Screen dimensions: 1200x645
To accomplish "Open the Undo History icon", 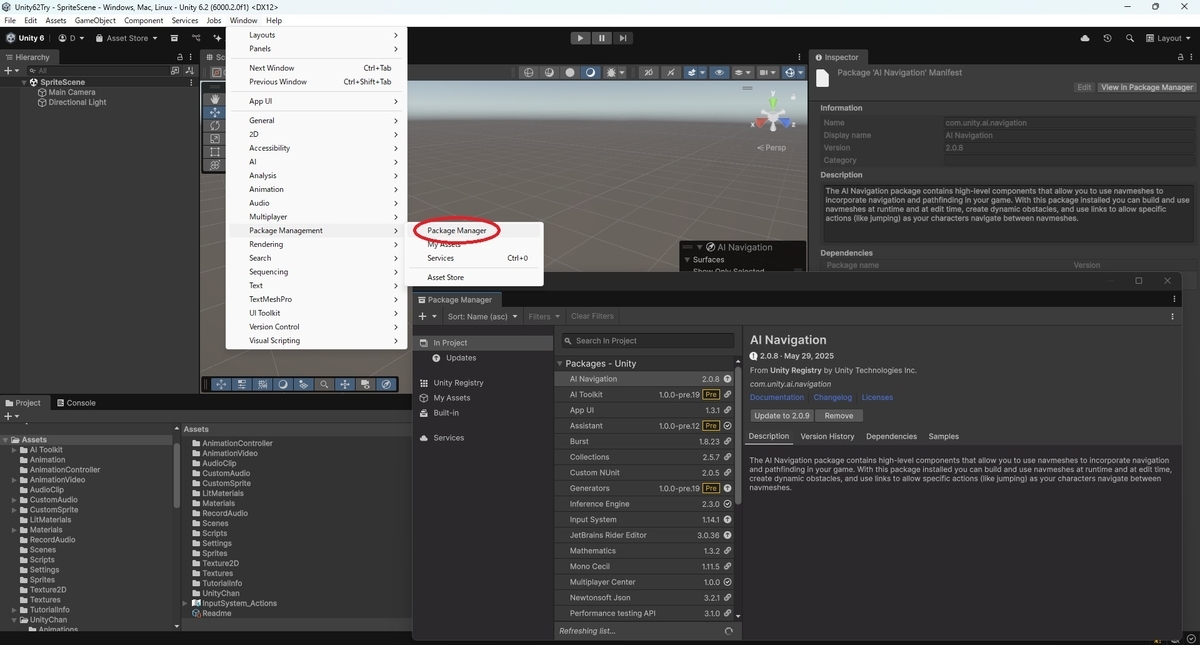I will point(1107,38).
